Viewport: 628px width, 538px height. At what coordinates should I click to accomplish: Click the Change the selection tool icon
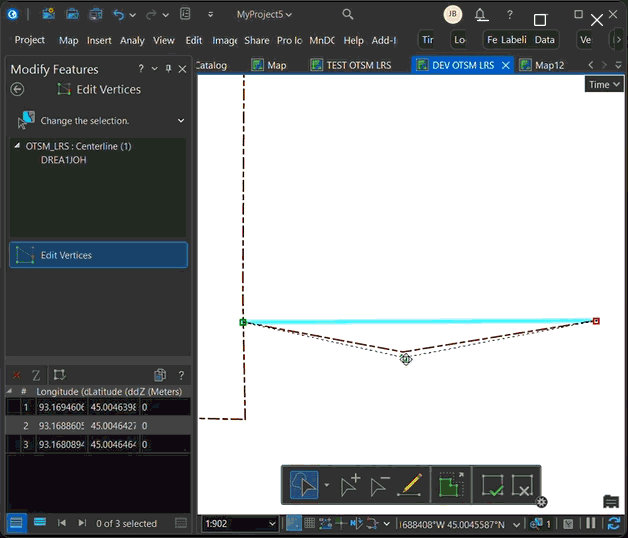(x=26, y=120)
